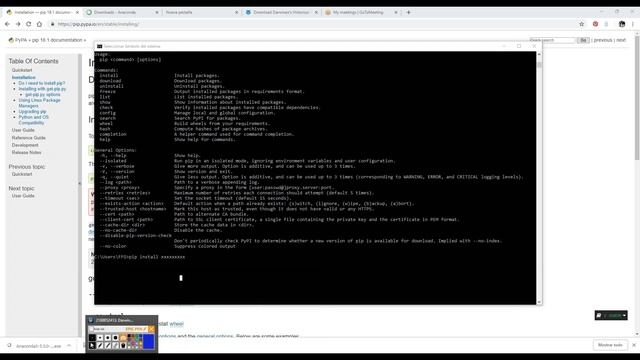This screenshot has height=360, width=640.
Task: Click the browser address bar URL
Action: click(98, 24)
